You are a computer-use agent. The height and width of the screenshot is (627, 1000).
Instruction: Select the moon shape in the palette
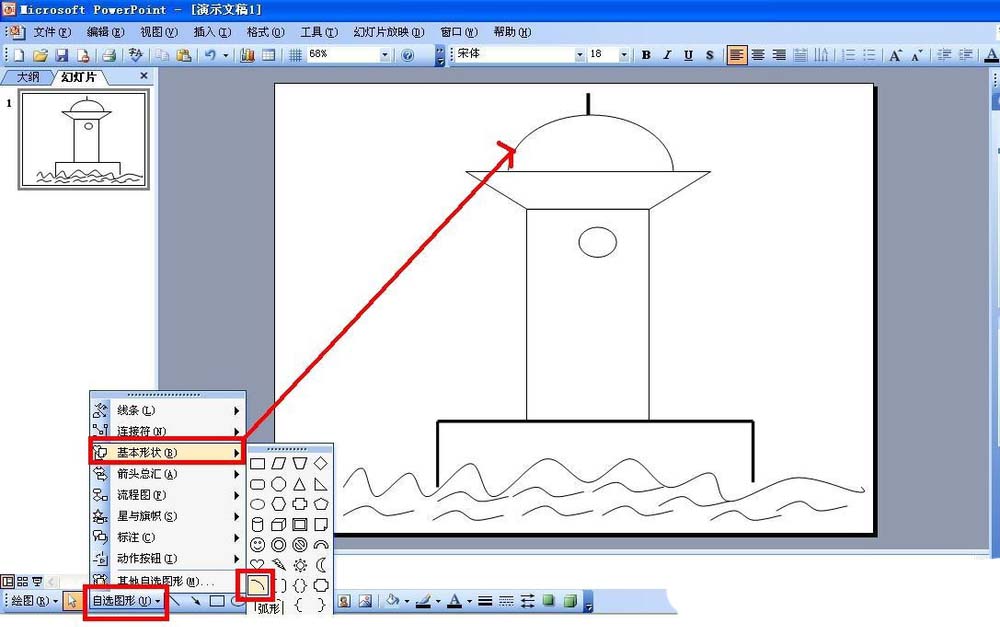click(x=321, y=564)
